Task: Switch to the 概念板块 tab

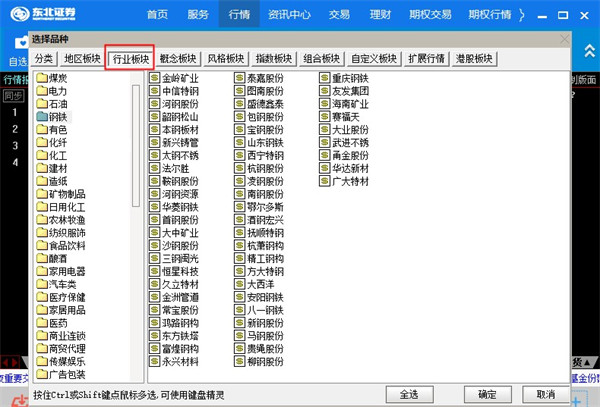Action: [180, 59]
